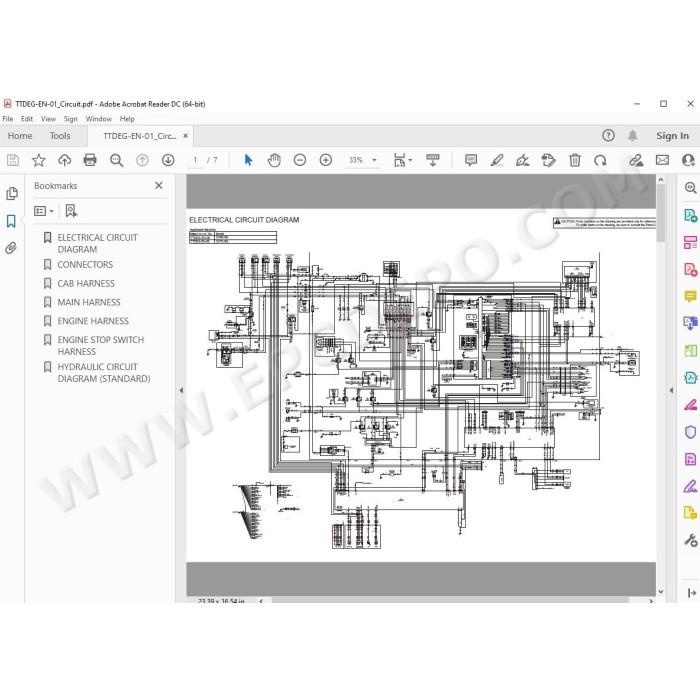
Task: Click the page number input field
Action: (195, 160)
